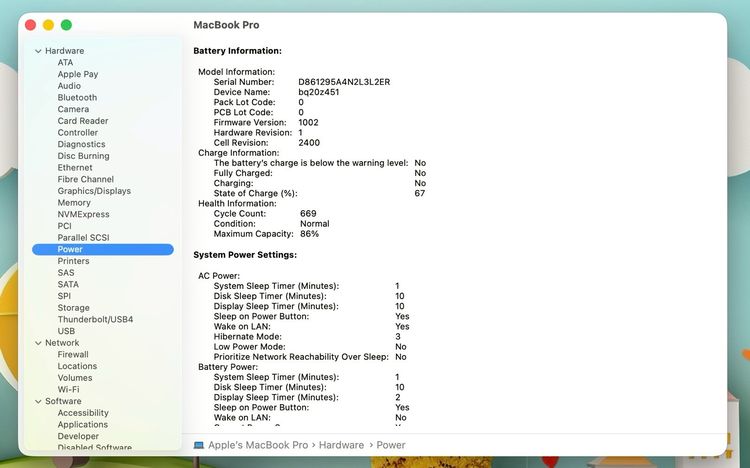The image size is (750, 468).
Task: Select the Hardware group label
Action: pyautogui.click(x=65, y=51)
